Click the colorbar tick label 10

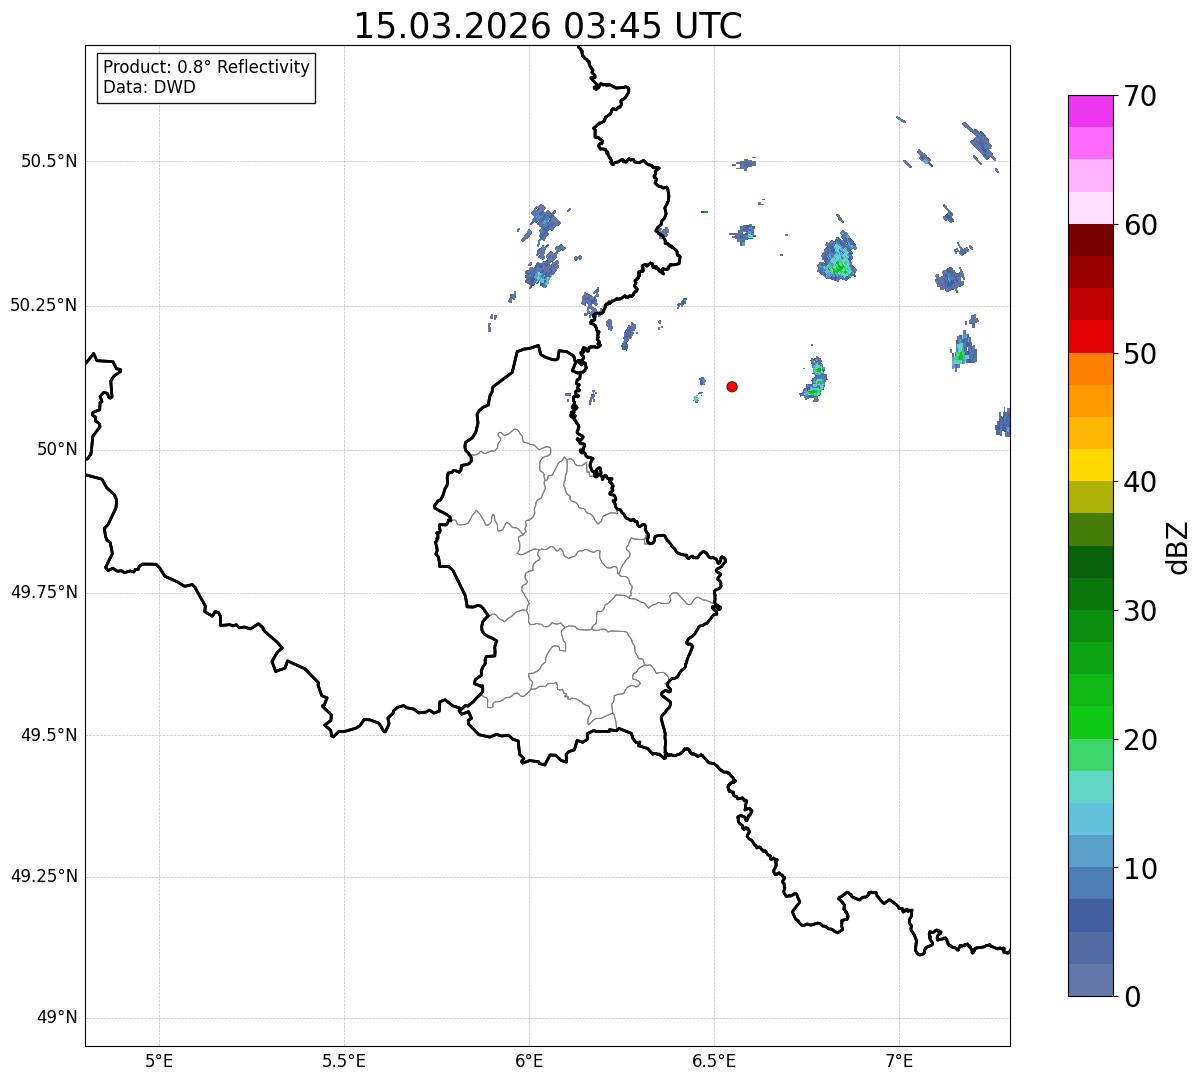(1140, 869)
